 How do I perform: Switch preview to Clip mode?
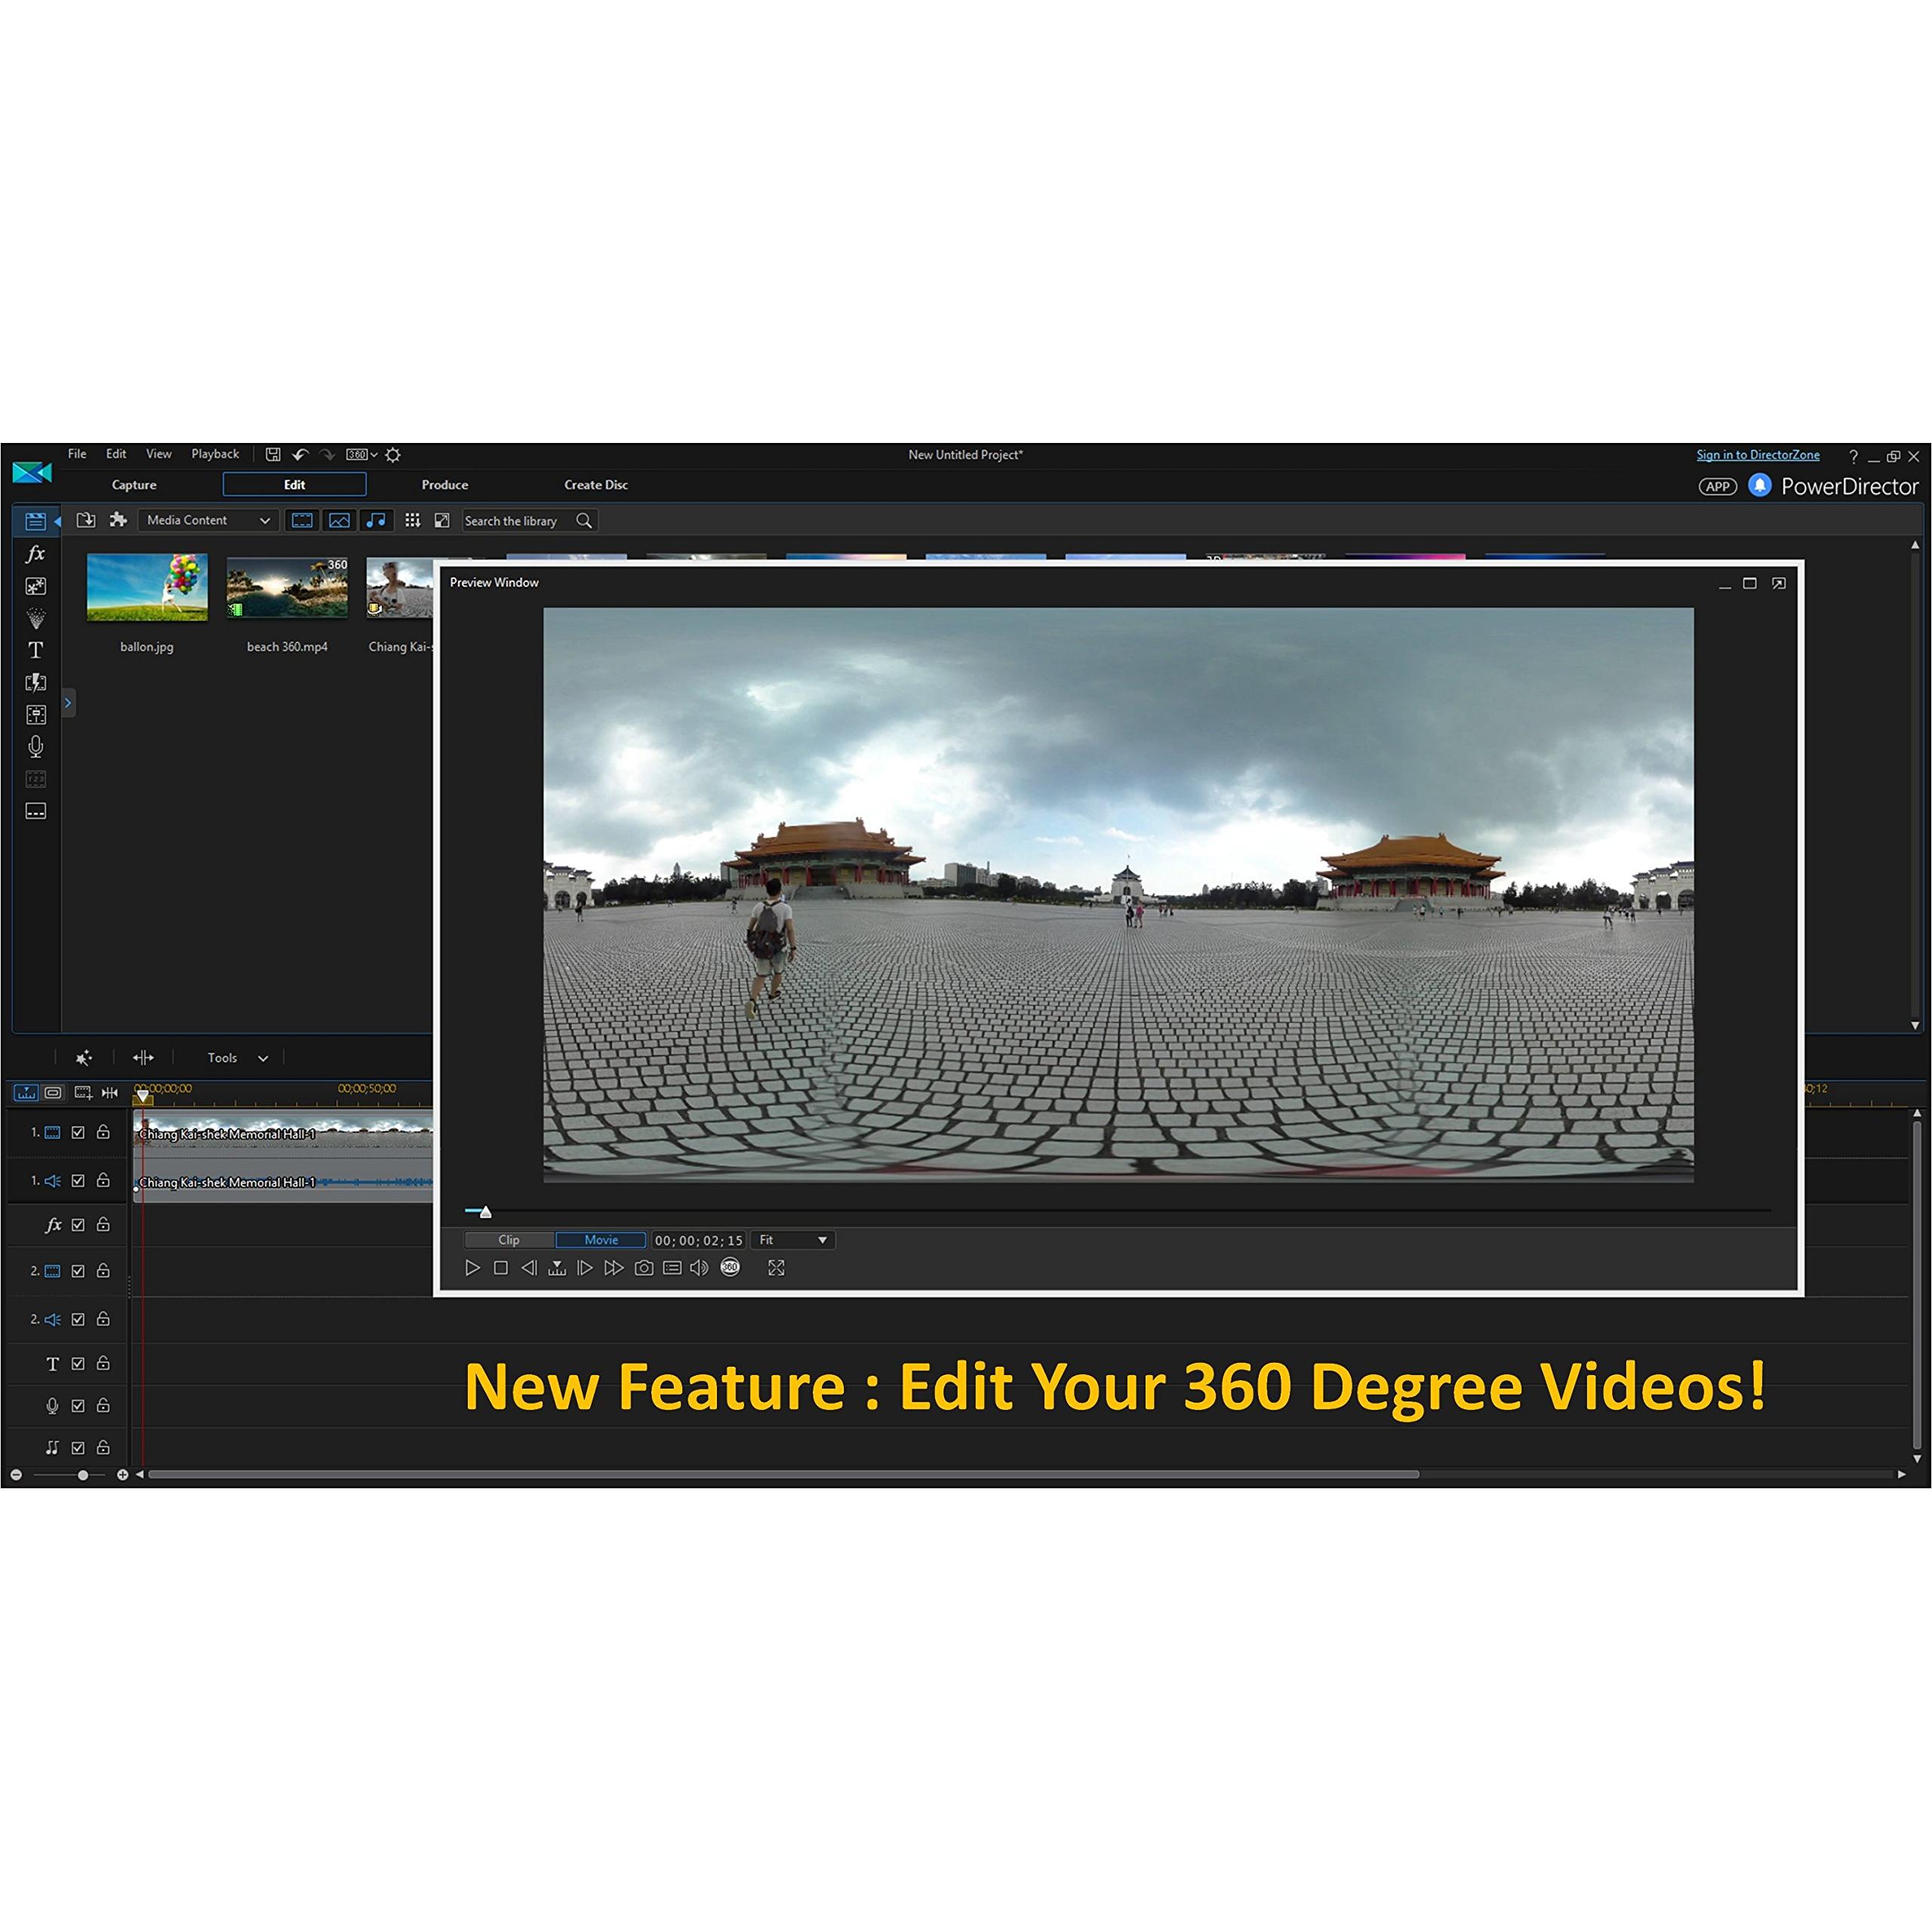coord(509,1240)
